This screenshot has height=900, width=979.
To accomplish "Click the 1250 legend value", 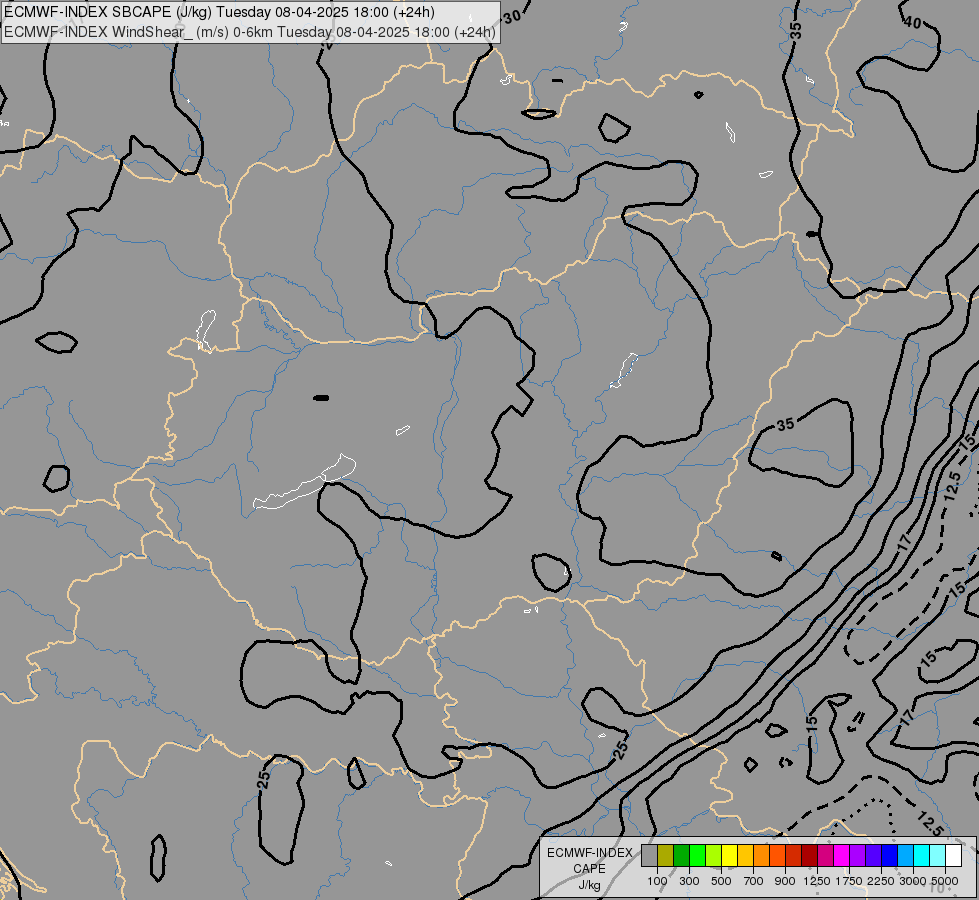I will point(817,881).
